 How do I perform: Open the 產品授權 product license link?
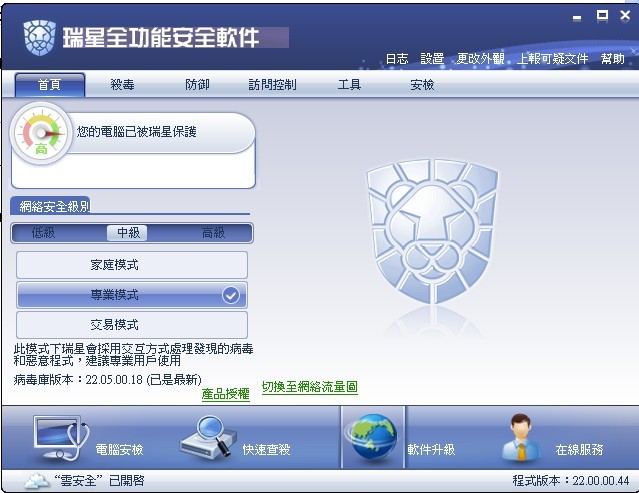225,394
